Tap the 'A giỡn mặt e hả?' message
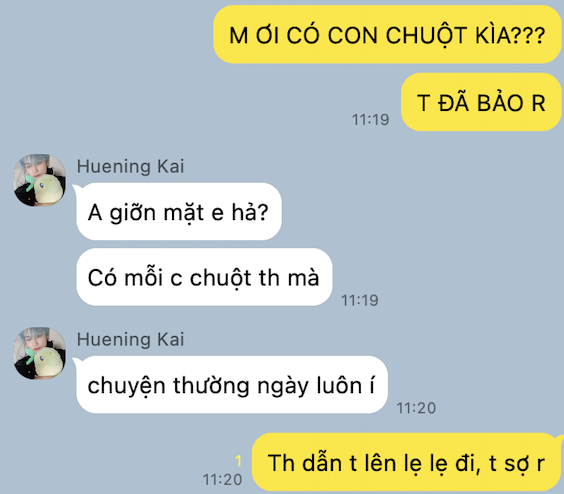 click(x=179, y=211)
